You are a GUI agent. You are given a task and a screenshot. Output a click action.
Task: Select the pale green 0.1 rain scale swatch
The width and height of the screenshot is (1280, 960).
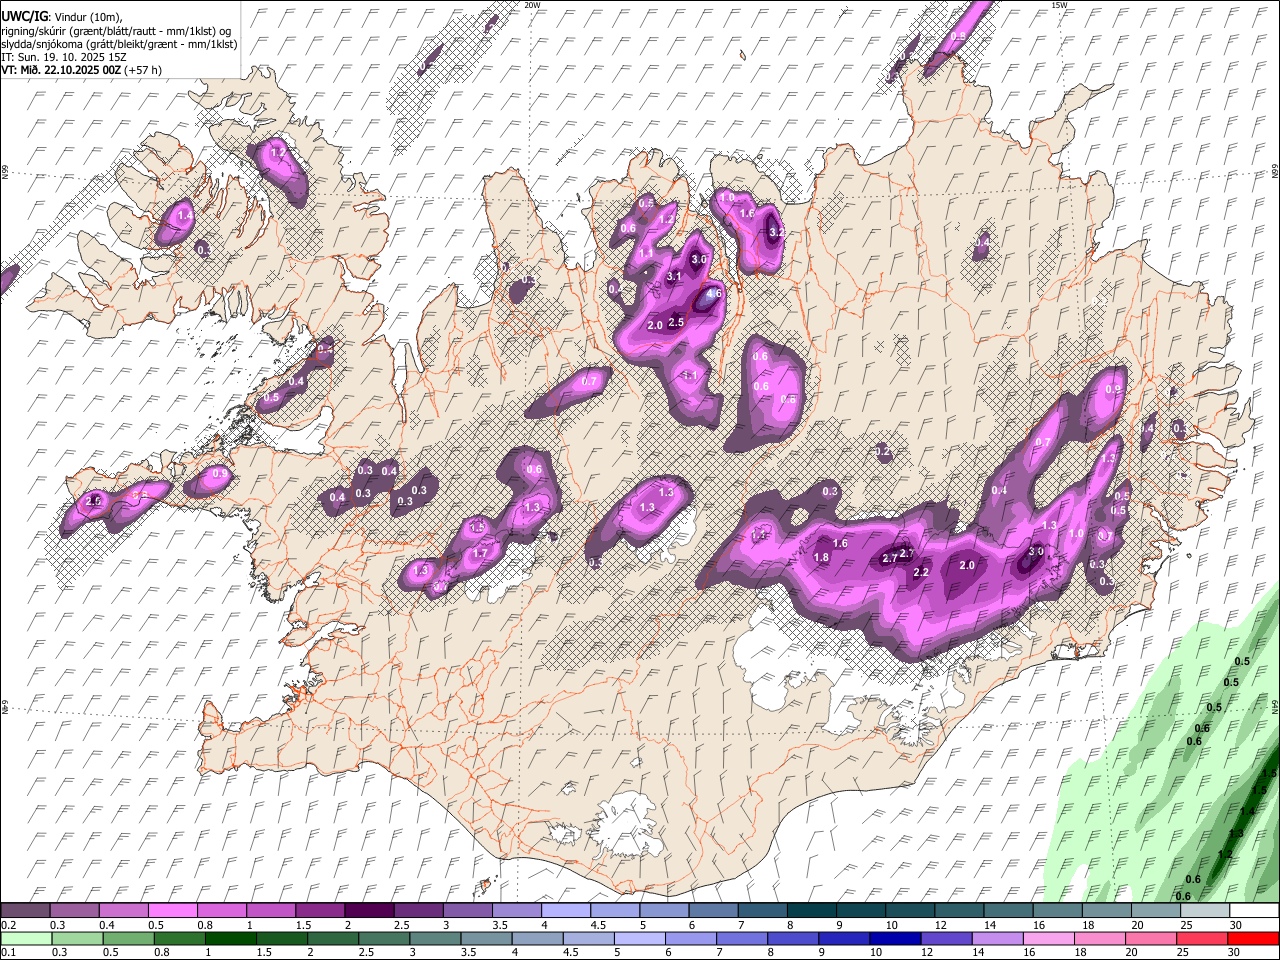[x=25, y=939]
